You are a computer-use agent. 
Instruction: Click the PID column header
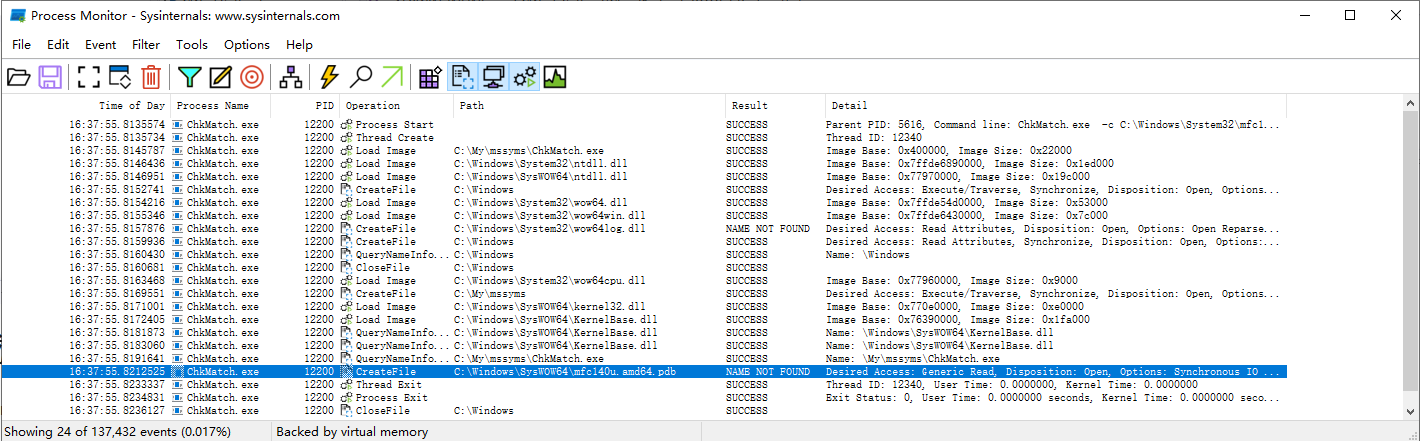pos(305,106)
